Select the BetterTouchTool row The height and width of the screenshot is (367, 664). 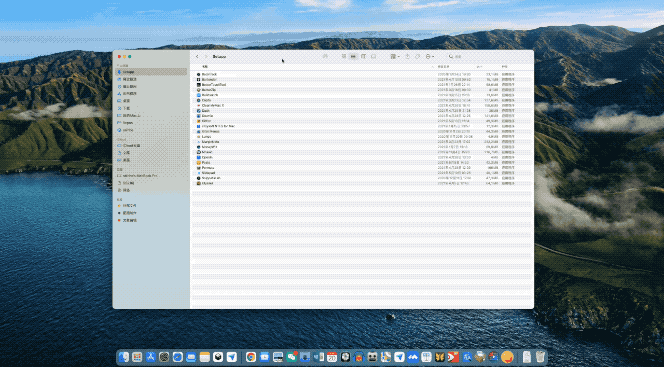(361, 85)
